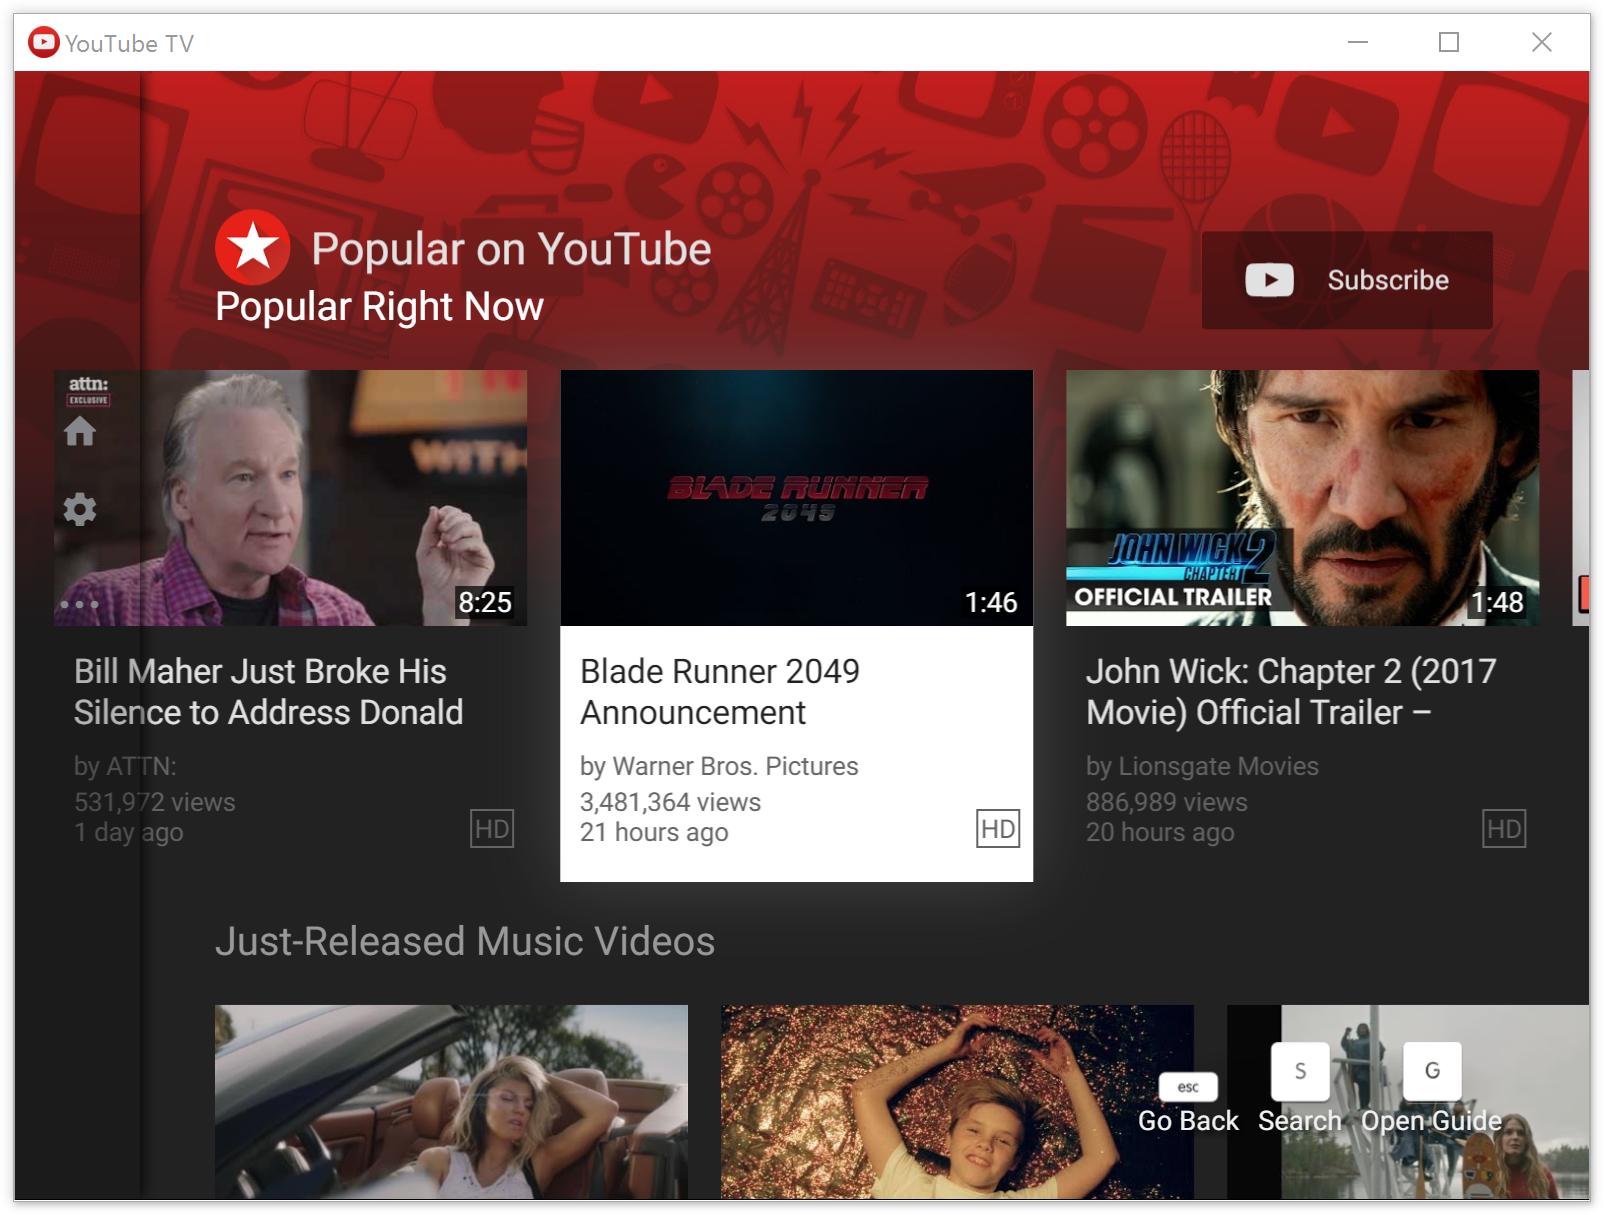Click '3,481,364 views' text
The height and width of the screenshot is (1215, 1604).
pos(670,802)
